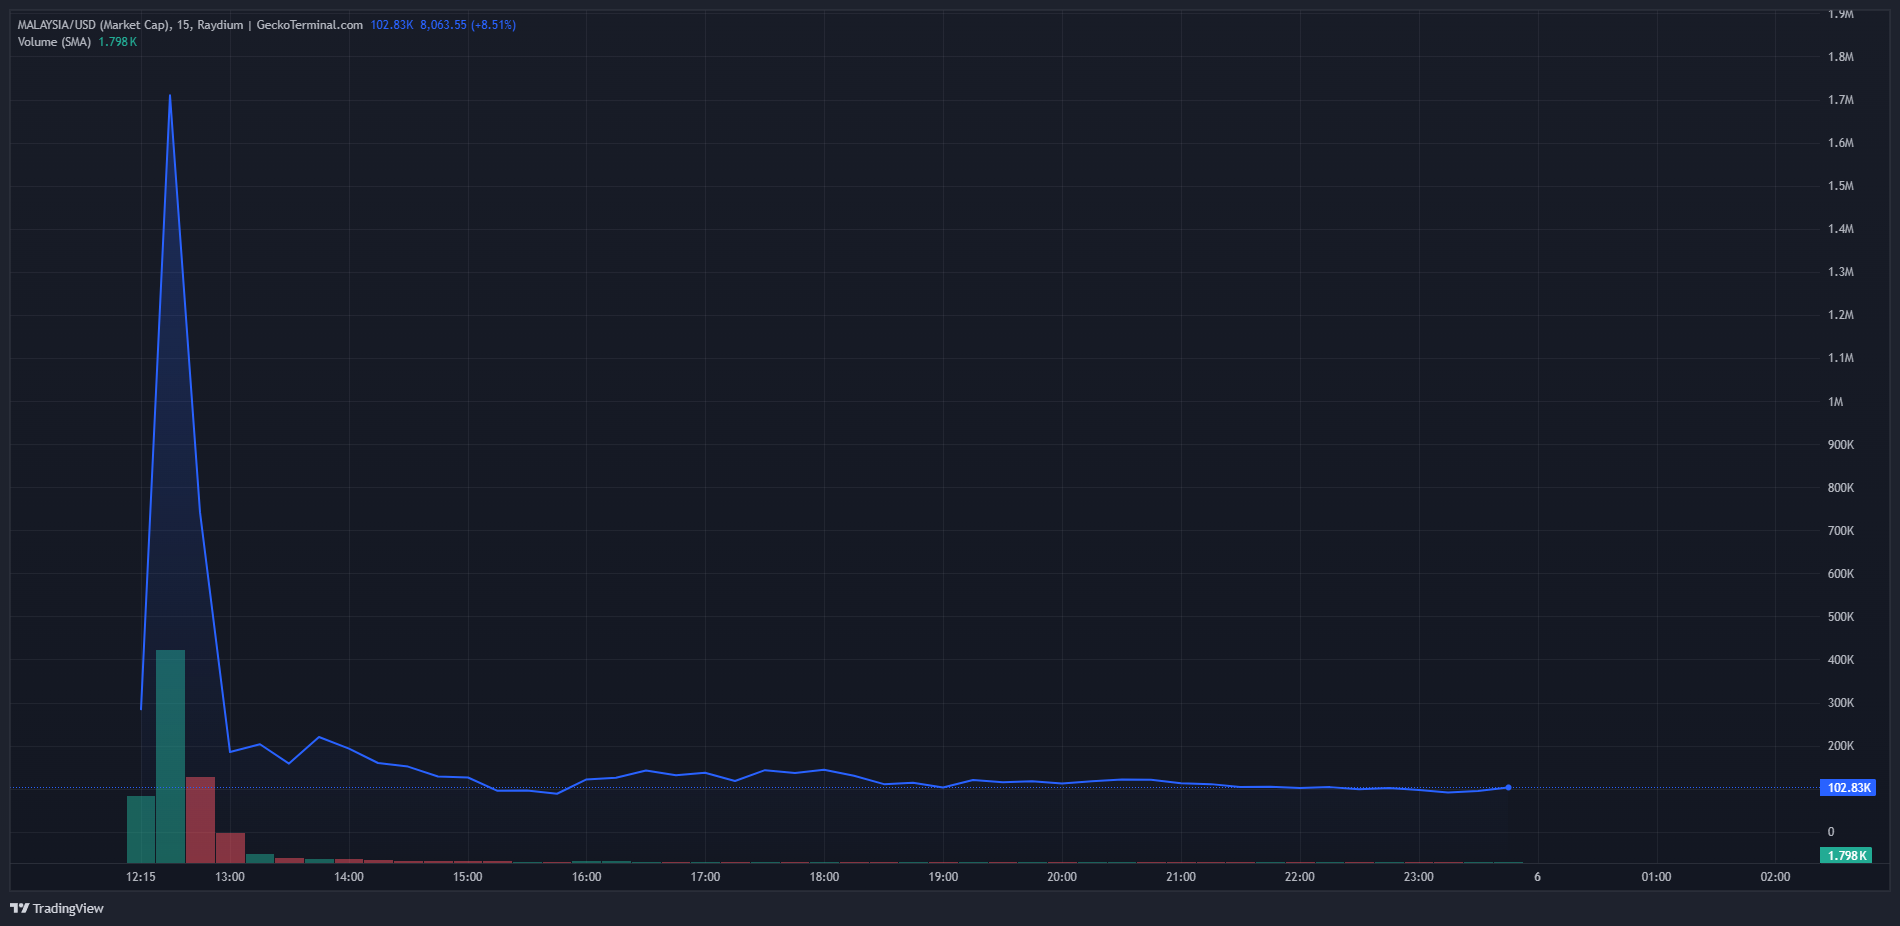Click the 1M price axis label

coord(1835,402)
